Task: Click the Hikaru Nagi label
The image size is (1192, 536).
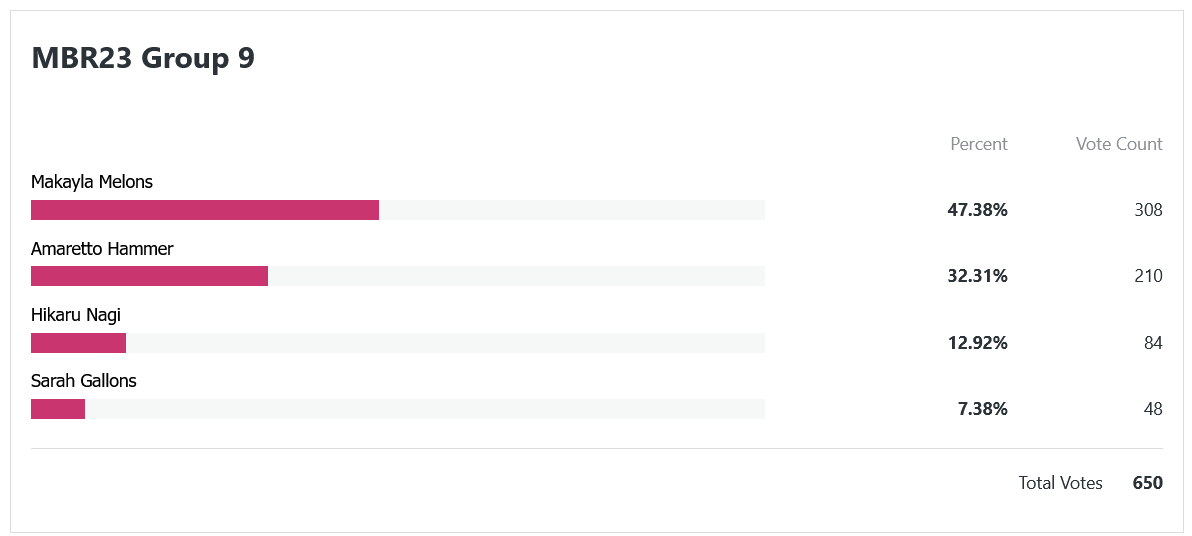Action: 76,315
